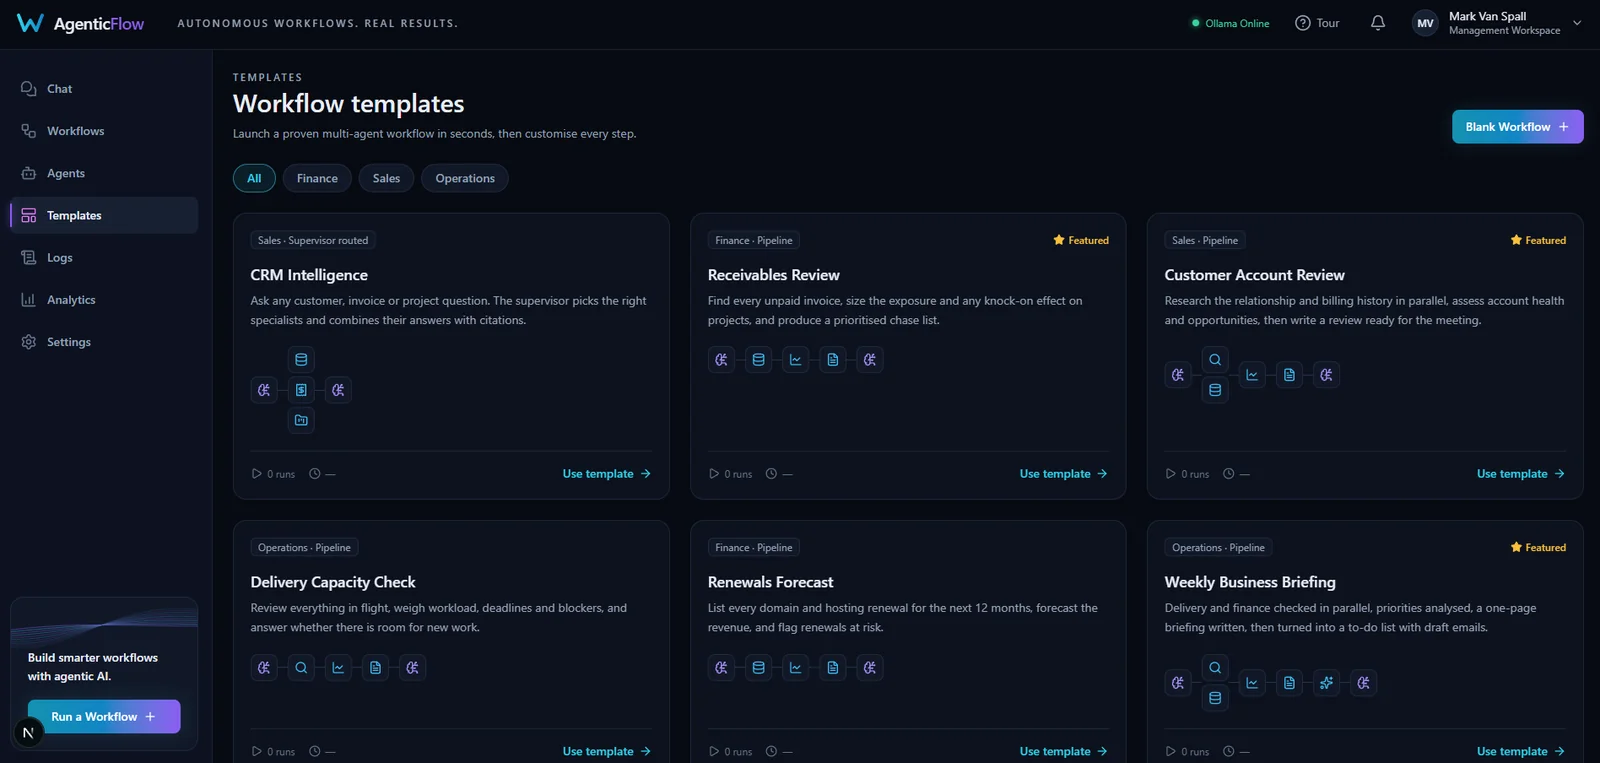Click the MV user avatar
Image resolution: width=1600 pixels, height=763 pixels.
click(1425, 23)
